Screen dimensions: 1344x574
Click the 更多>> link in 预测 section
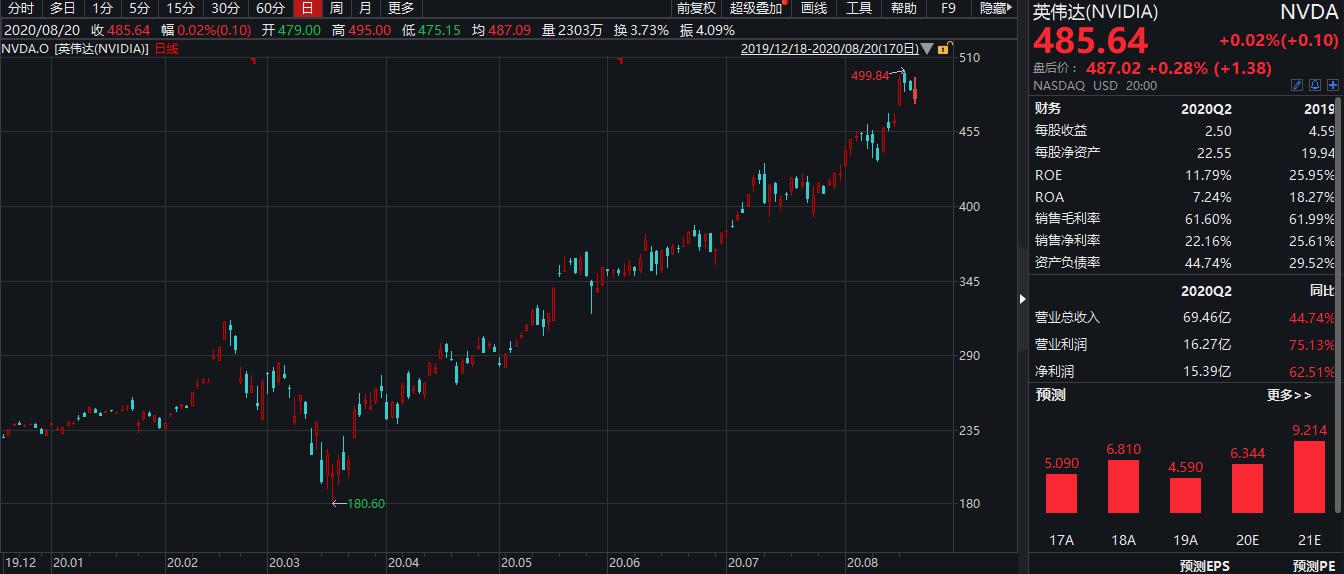1289,395
